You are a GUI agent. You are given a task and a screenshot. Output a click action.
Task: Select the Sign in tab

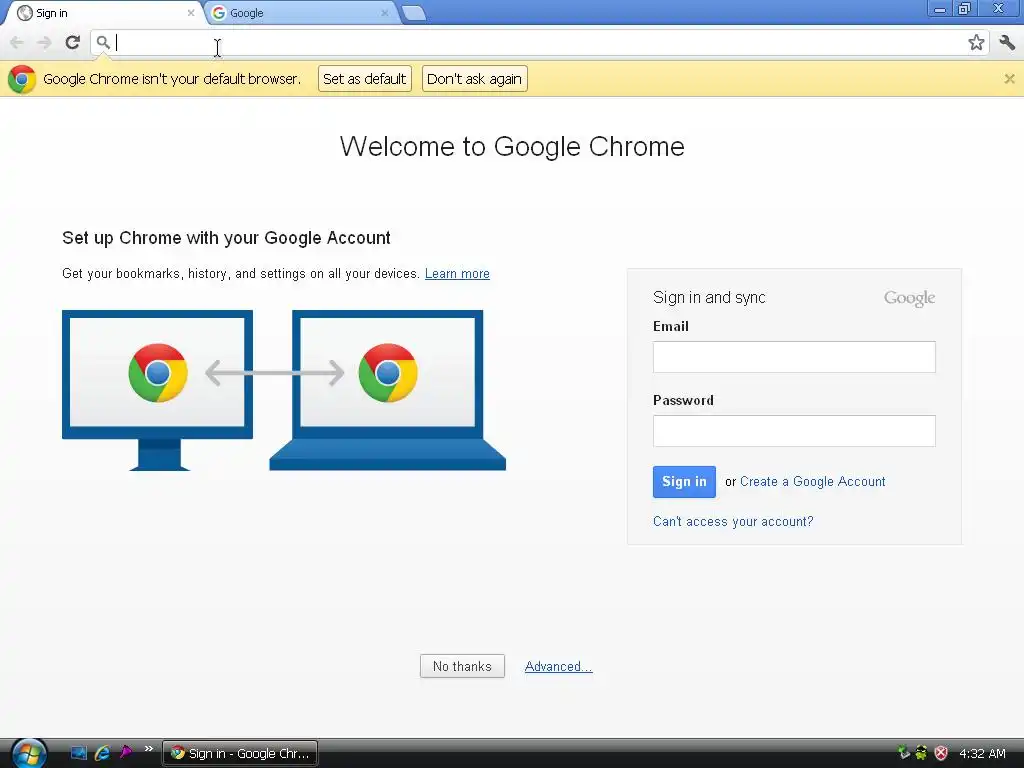(104, 13)
